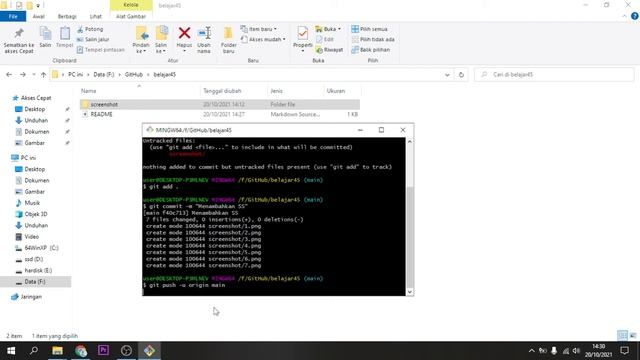640x360 pixels.
Task: Switch to the Berbagi ribbon tab
Action: click(67, 16)
